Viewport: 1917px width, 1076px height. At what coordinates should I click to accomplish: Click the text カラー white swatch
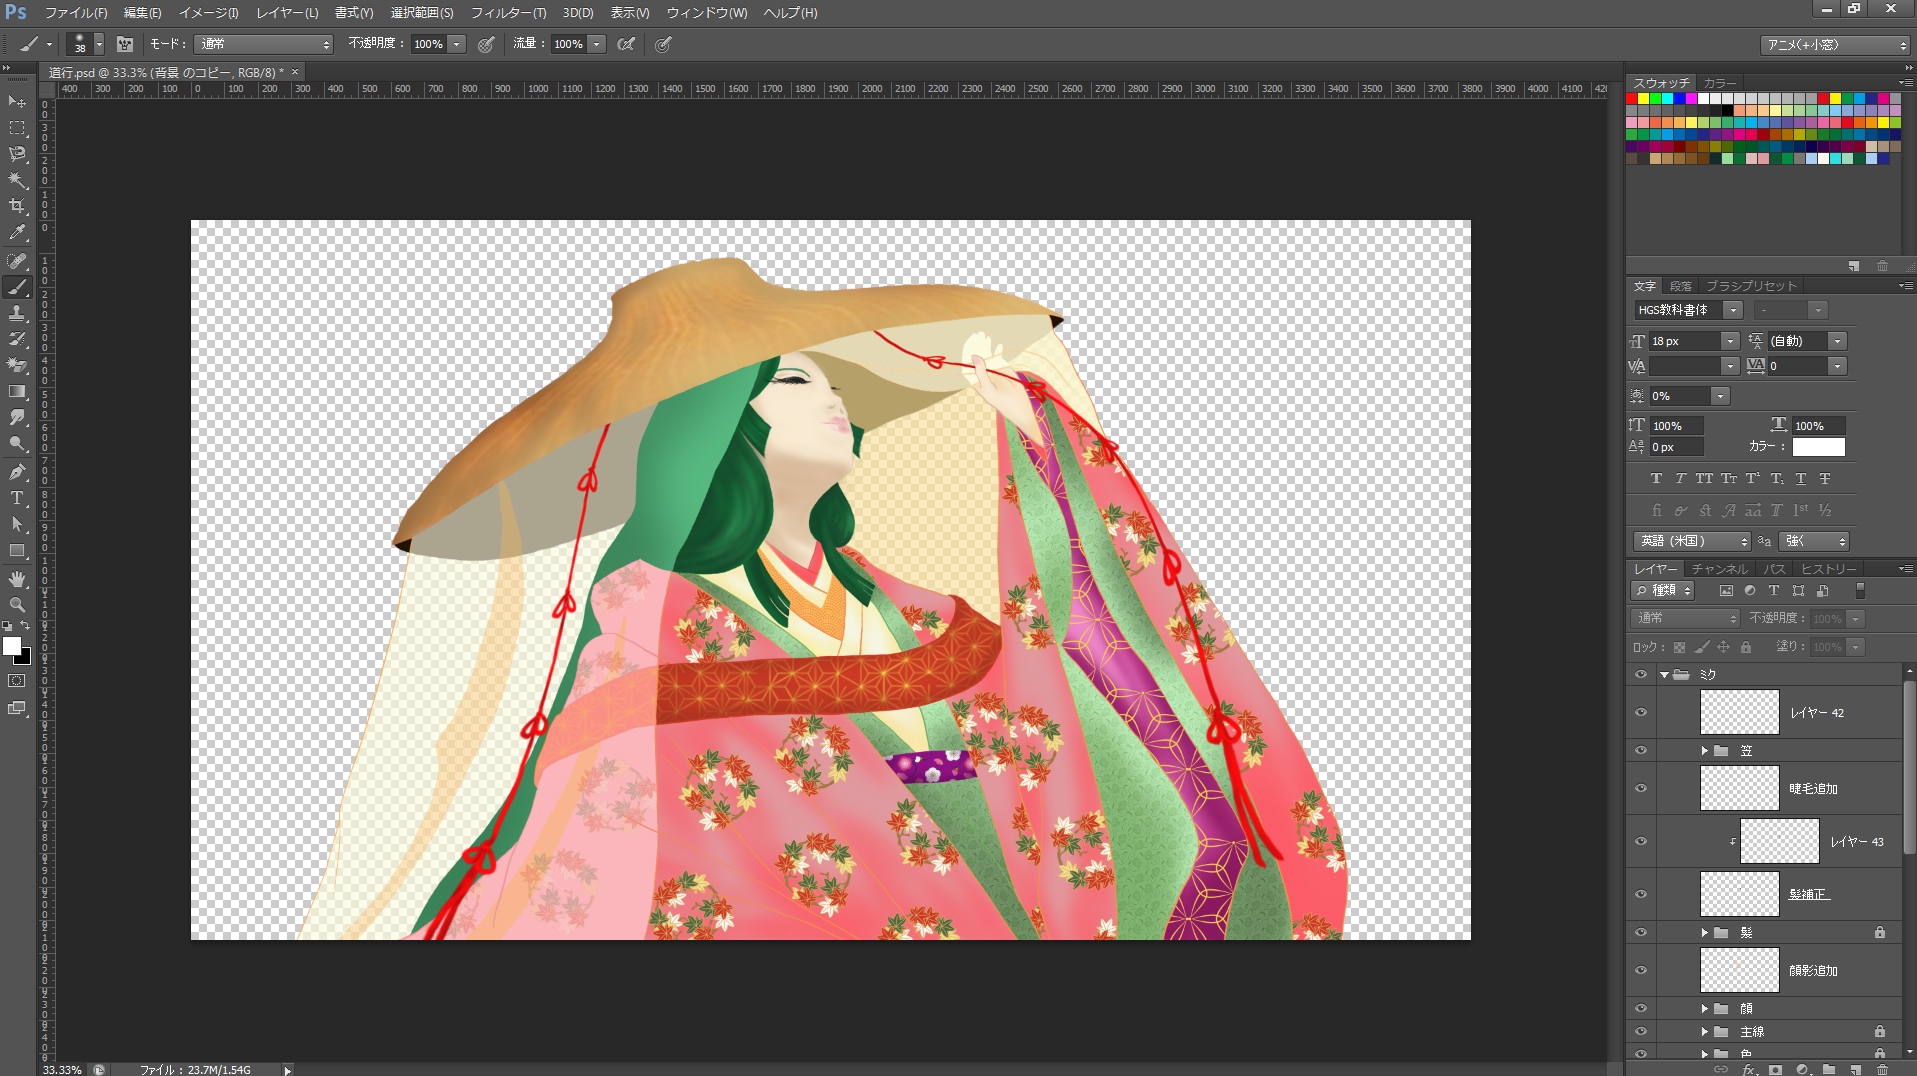1818,447
